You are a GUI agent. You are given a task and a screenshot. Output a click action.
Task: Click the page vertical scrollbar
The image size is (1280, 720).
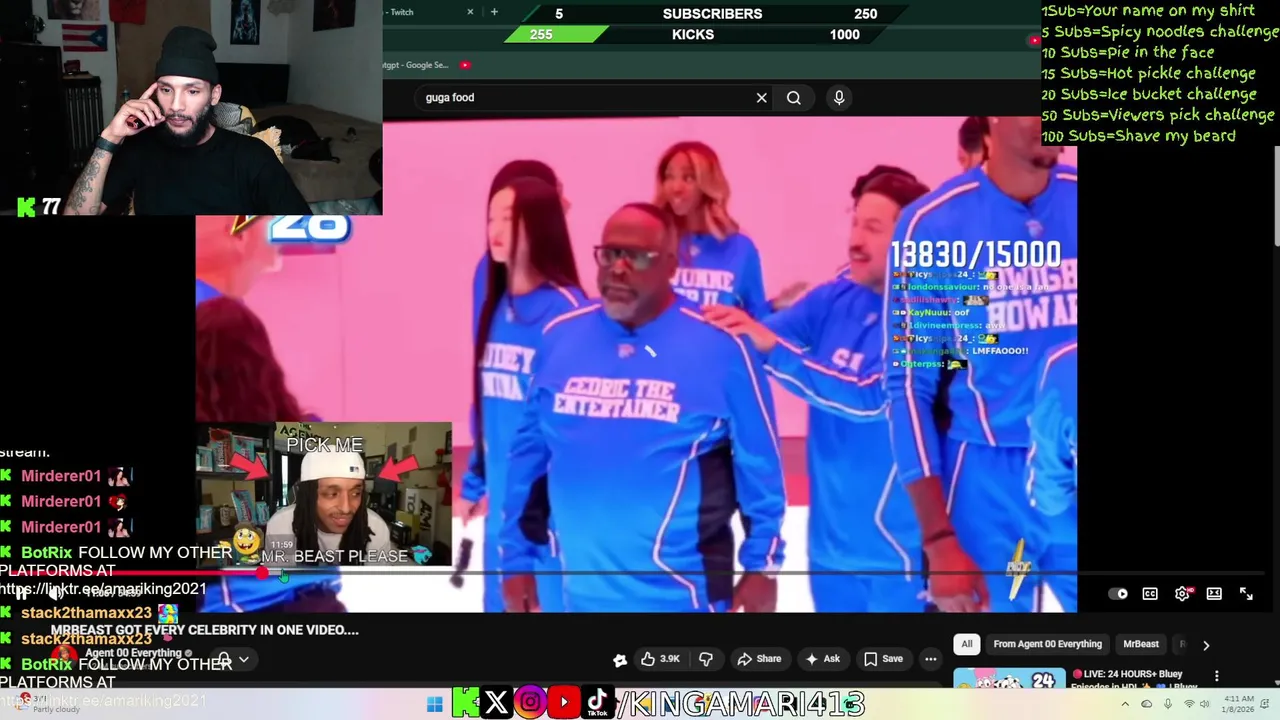click(x=1276, y=195)
